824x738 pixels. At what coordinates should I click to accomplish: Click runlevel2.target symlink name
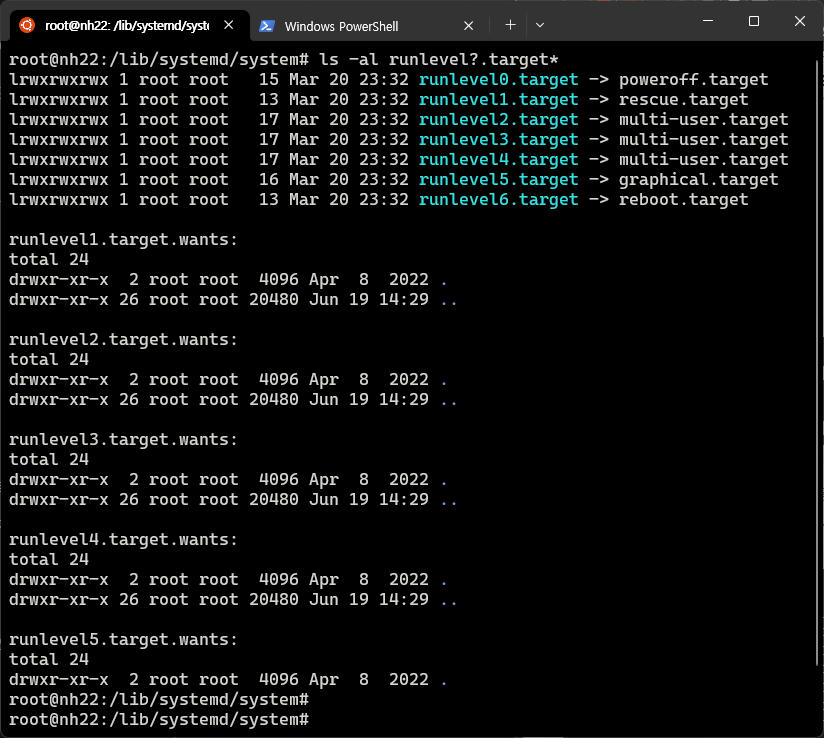click(x=498, y=119)
